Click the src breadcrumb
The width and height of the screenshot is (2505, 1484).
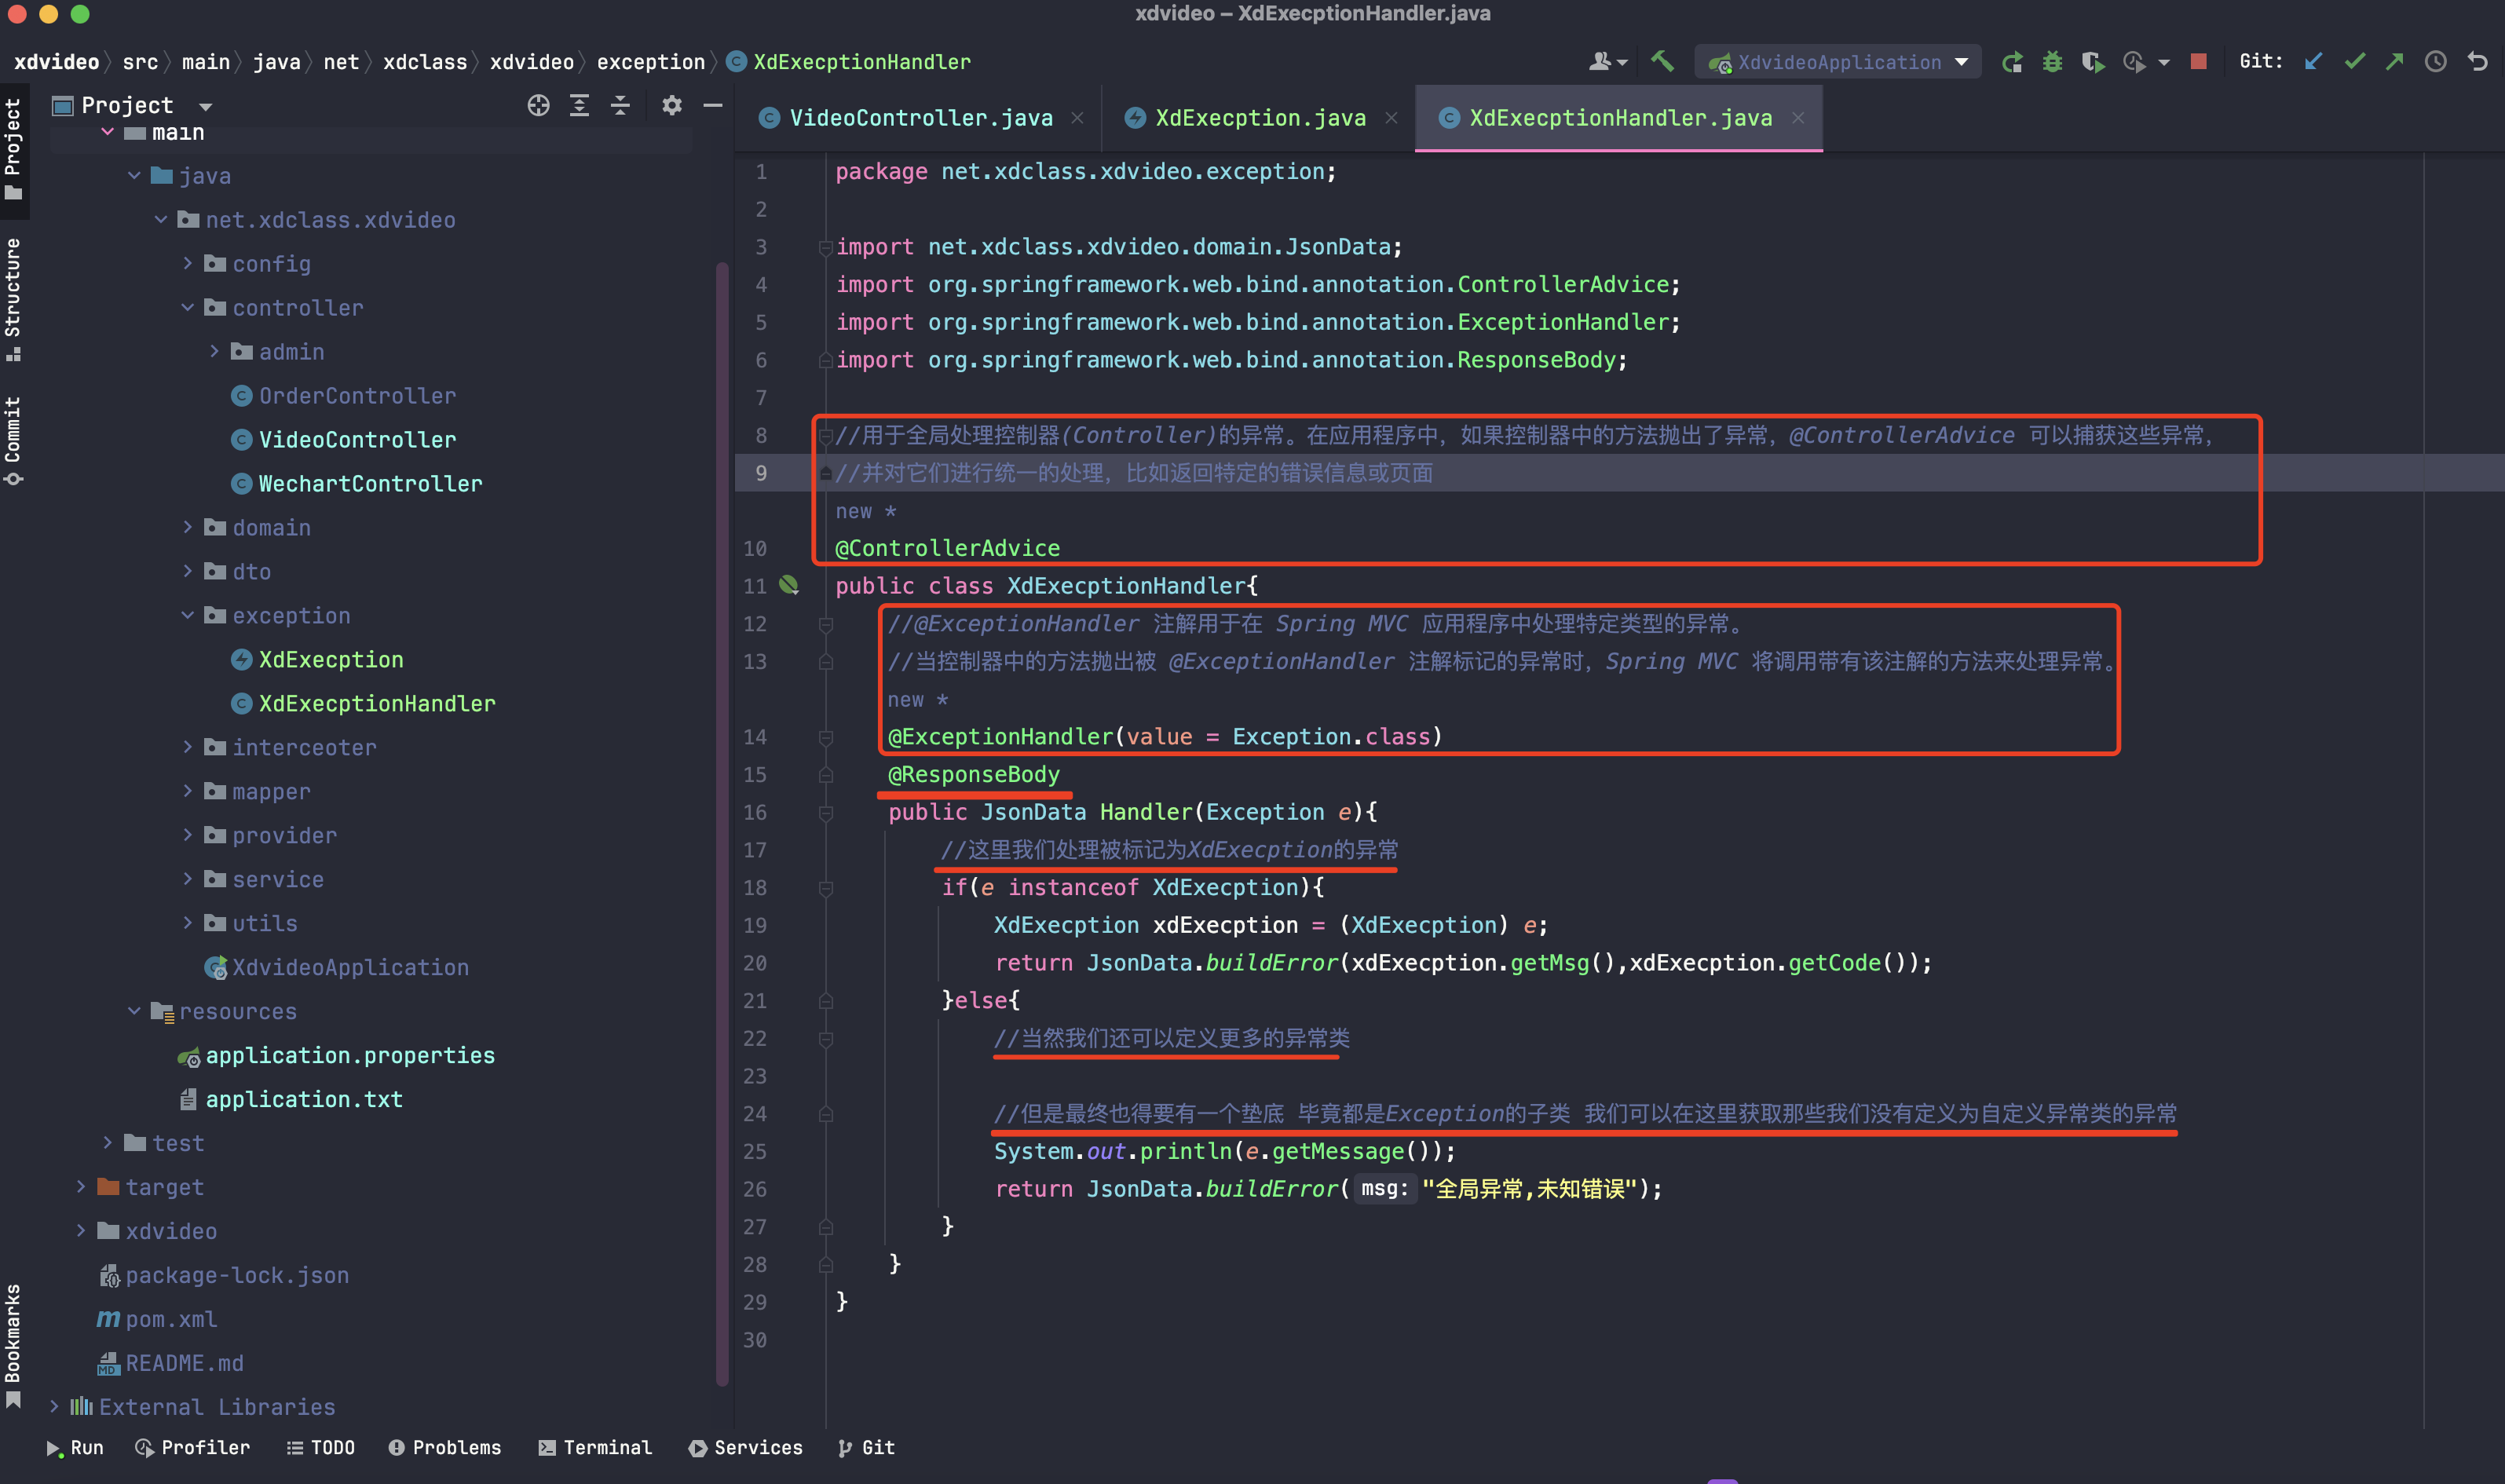[x=140, y=62]
